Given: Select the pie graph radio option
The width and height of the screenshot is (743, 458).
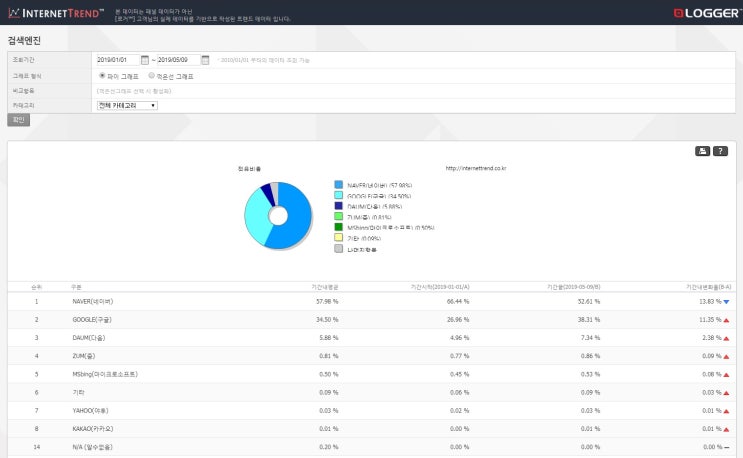Looking at the screenshot, I should click(x=102, y=75).
